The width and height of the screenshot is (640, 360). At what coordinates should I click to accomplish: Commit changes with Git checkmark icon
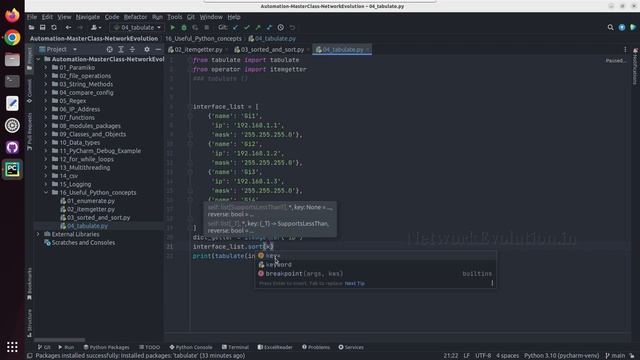point(247,27)
